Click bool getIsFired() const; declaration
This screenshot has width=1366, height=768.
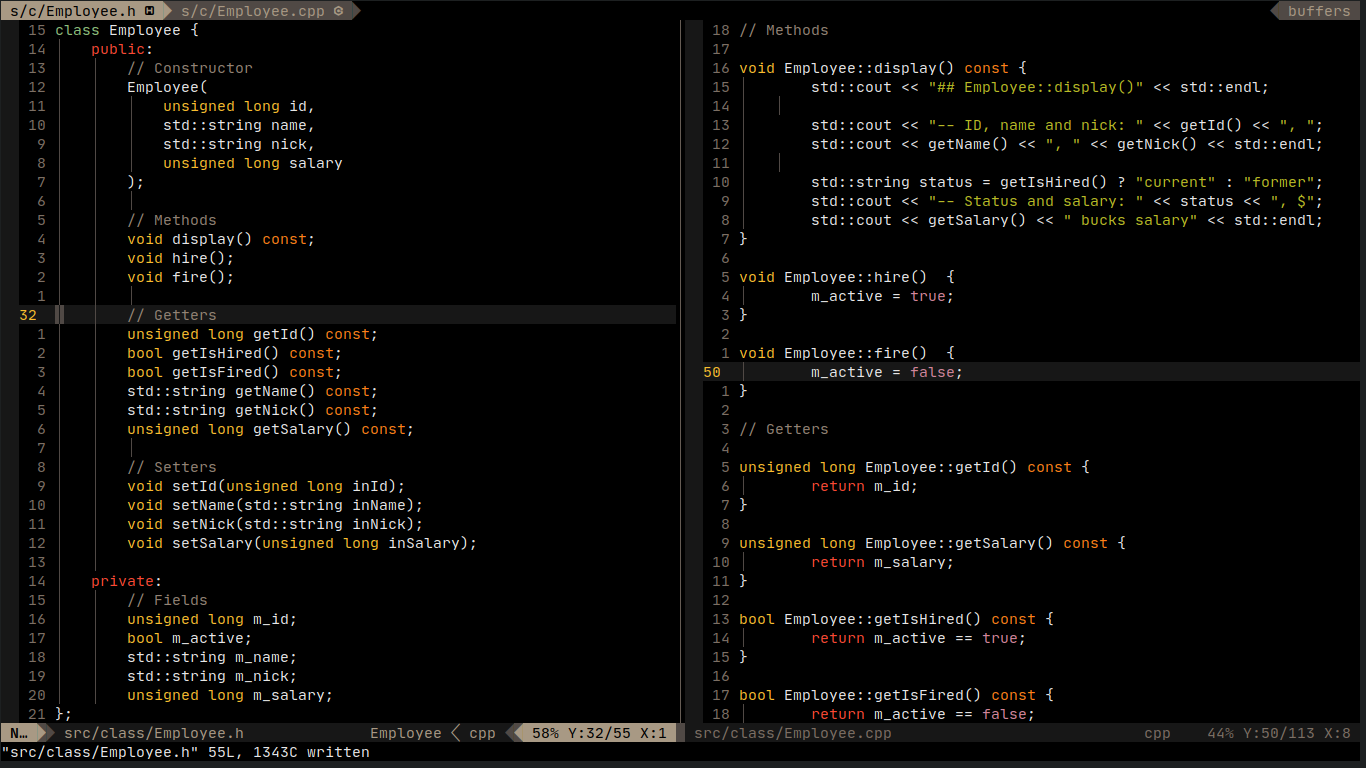pyautogui.click(x=235, y=372)
